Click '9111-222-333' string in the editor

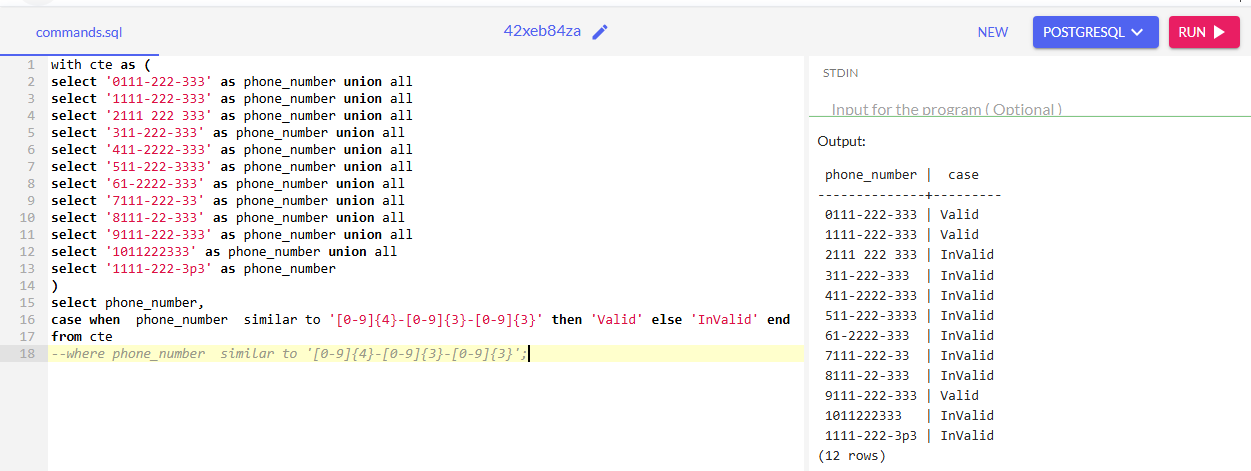pos(159,234)
